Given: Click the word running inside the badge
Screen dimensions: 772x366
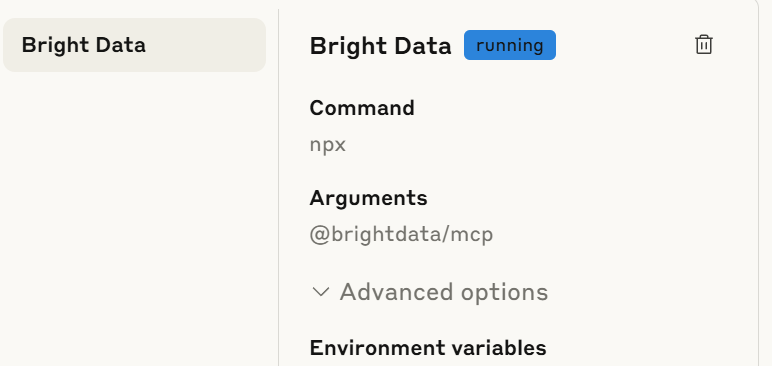Looking at the screenshot, I should [x=510, y=45].
